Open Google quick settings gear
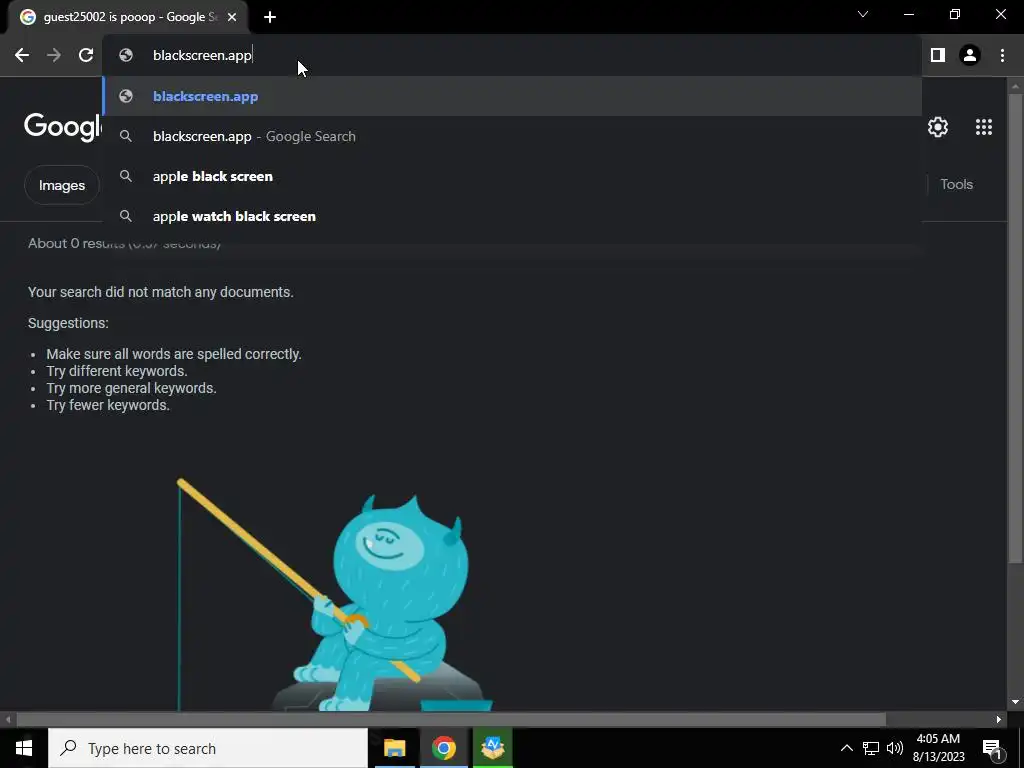Screen dimensions: 1024x768 (938, 127)
